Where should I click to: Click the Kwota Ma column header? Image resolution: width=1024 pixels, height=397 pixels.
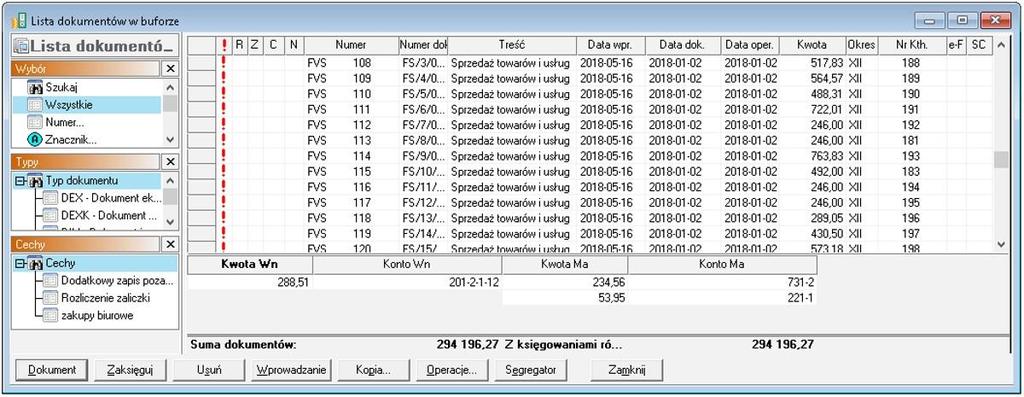(564, 264)
